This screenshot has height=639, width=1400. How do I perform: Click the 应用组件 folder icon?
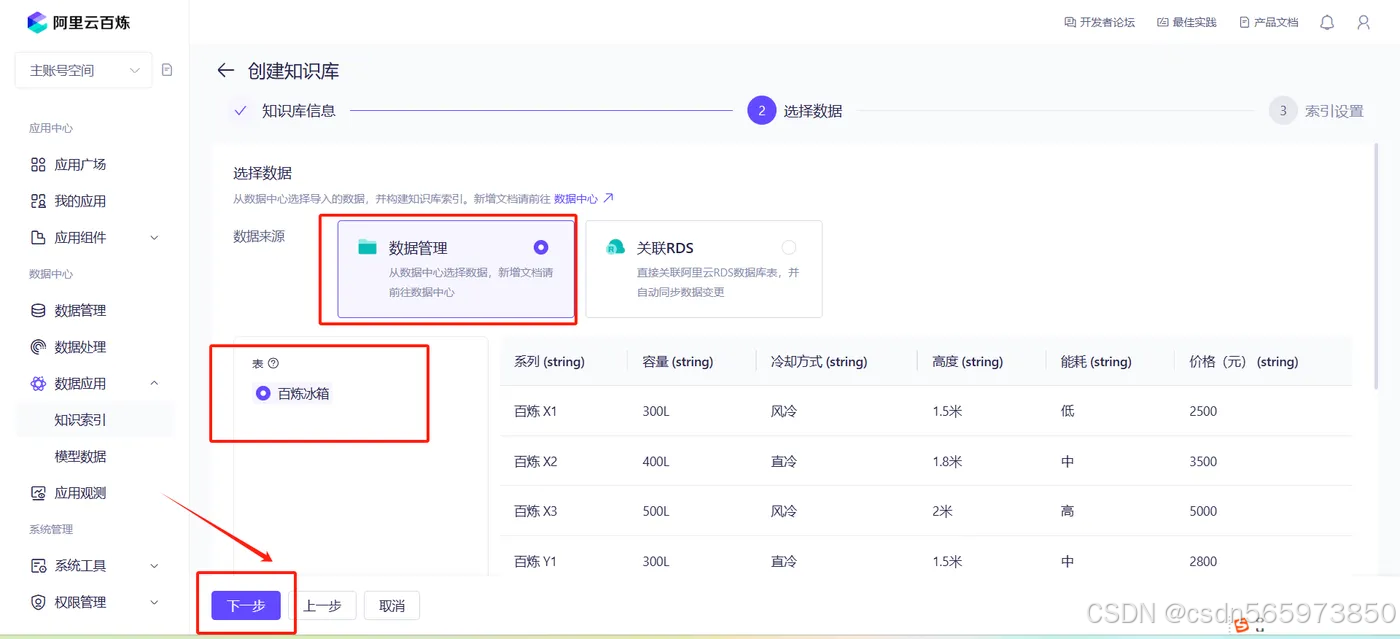click(x=38, y=237)
